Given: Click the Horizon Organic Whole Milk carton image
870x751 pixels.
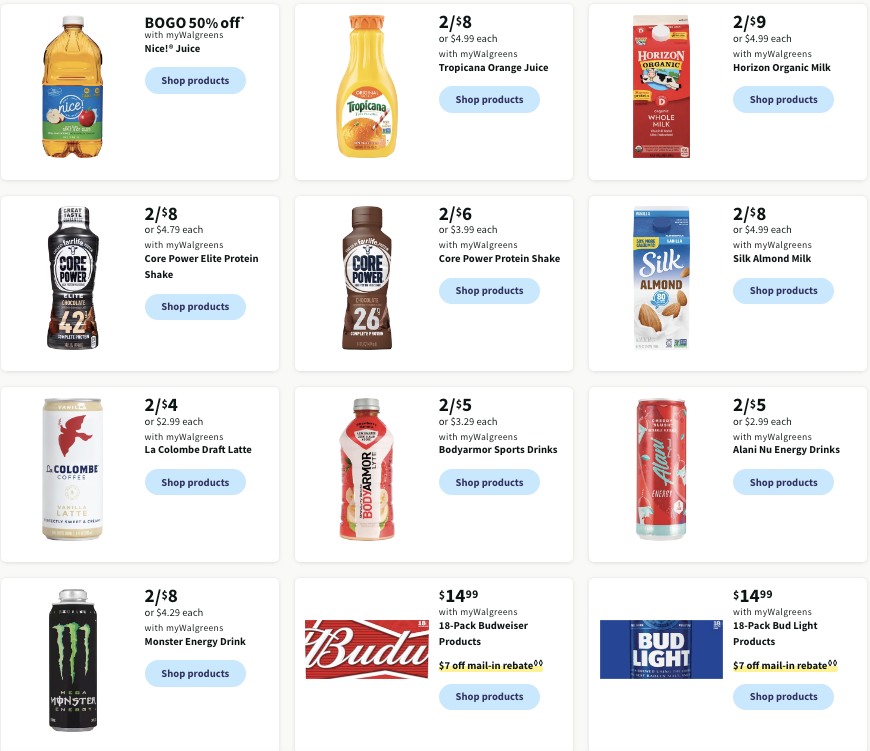Looking at the screenshot, I should click(x=661, y=86).
